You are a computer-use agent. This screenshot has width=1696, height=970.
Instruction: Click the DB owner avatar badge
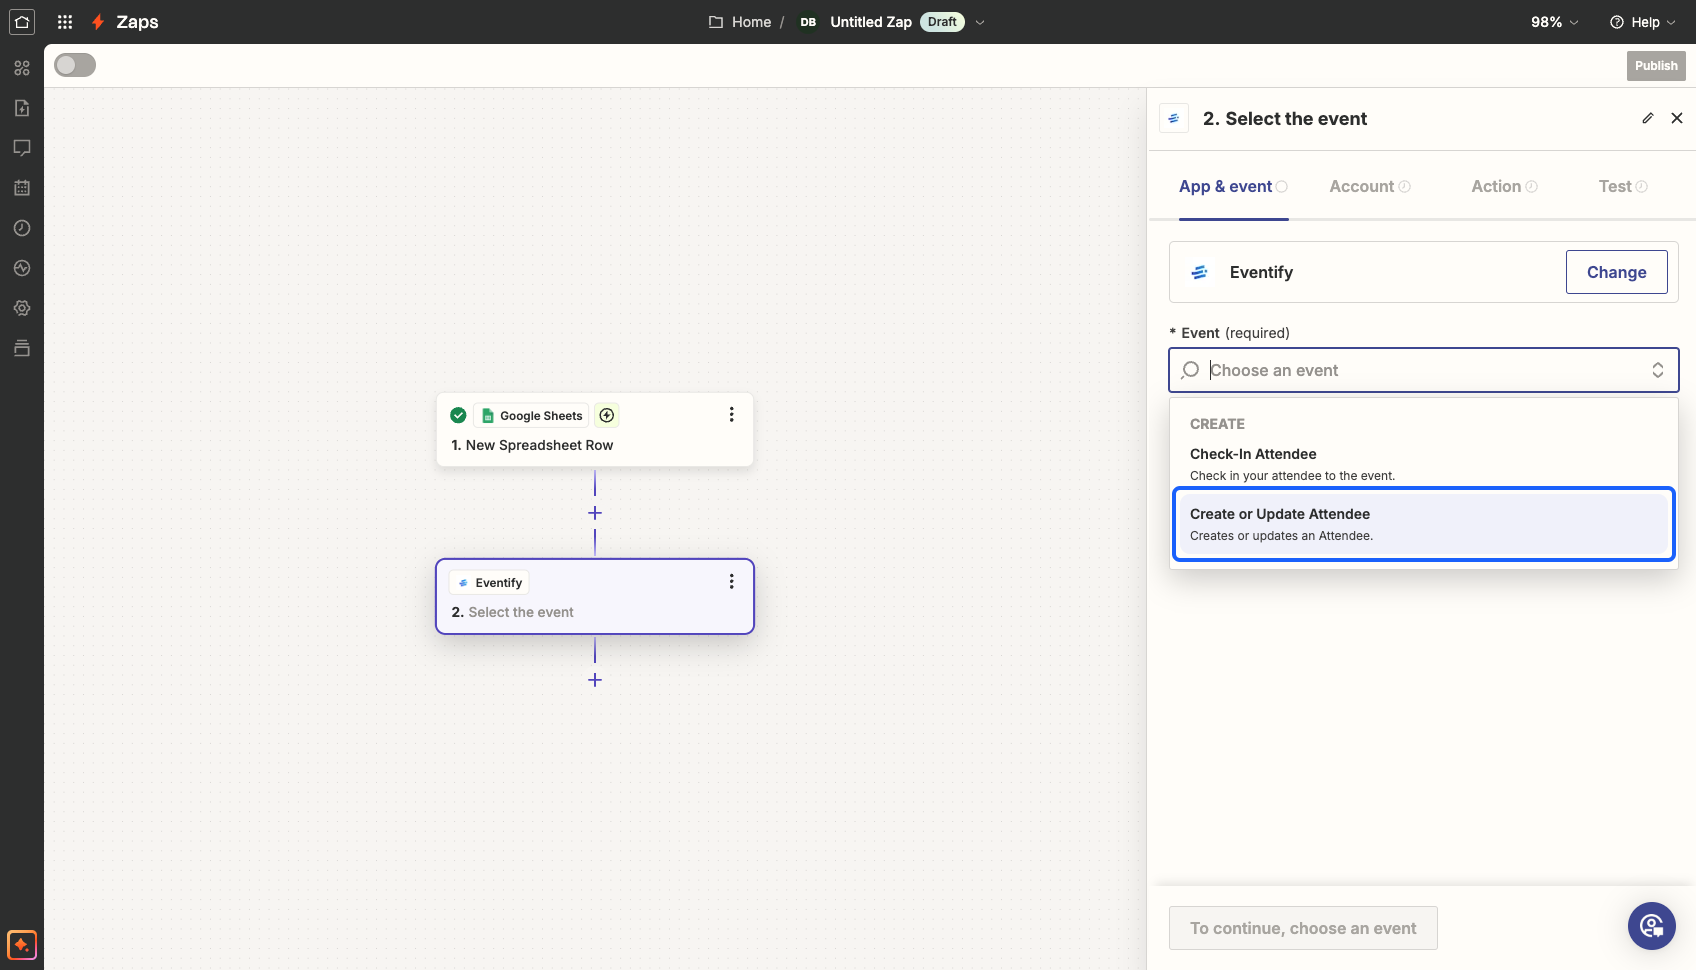808,22
